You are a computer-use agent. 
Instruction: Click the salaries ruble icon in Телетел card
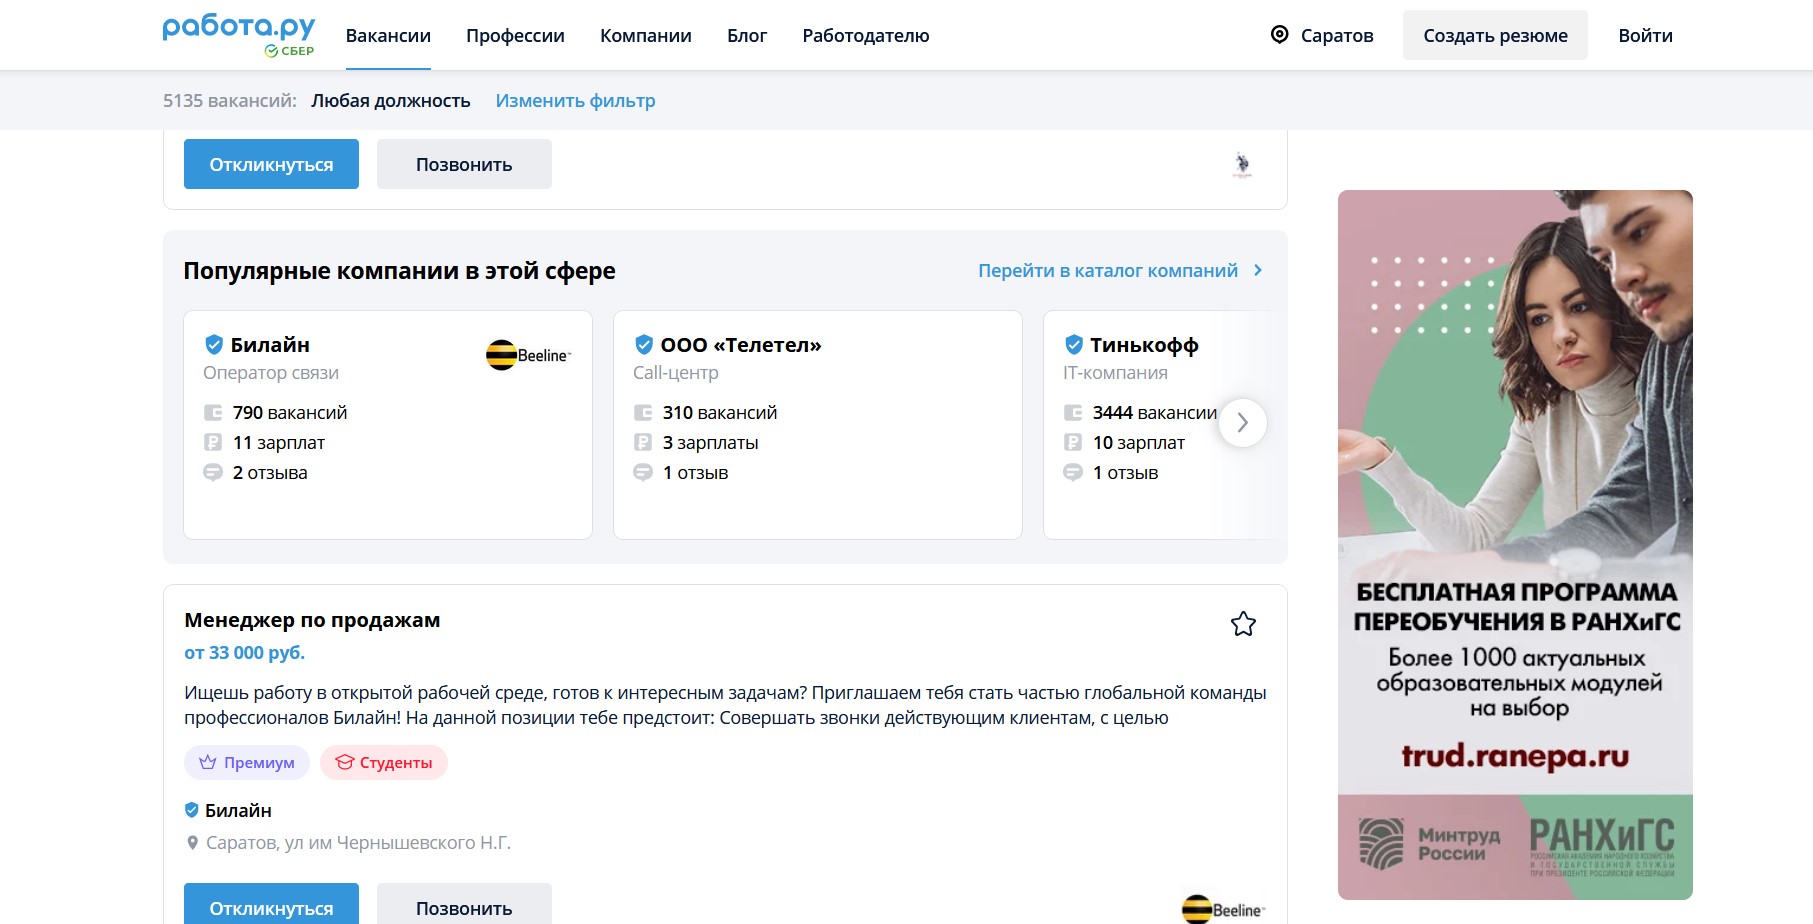643,442
